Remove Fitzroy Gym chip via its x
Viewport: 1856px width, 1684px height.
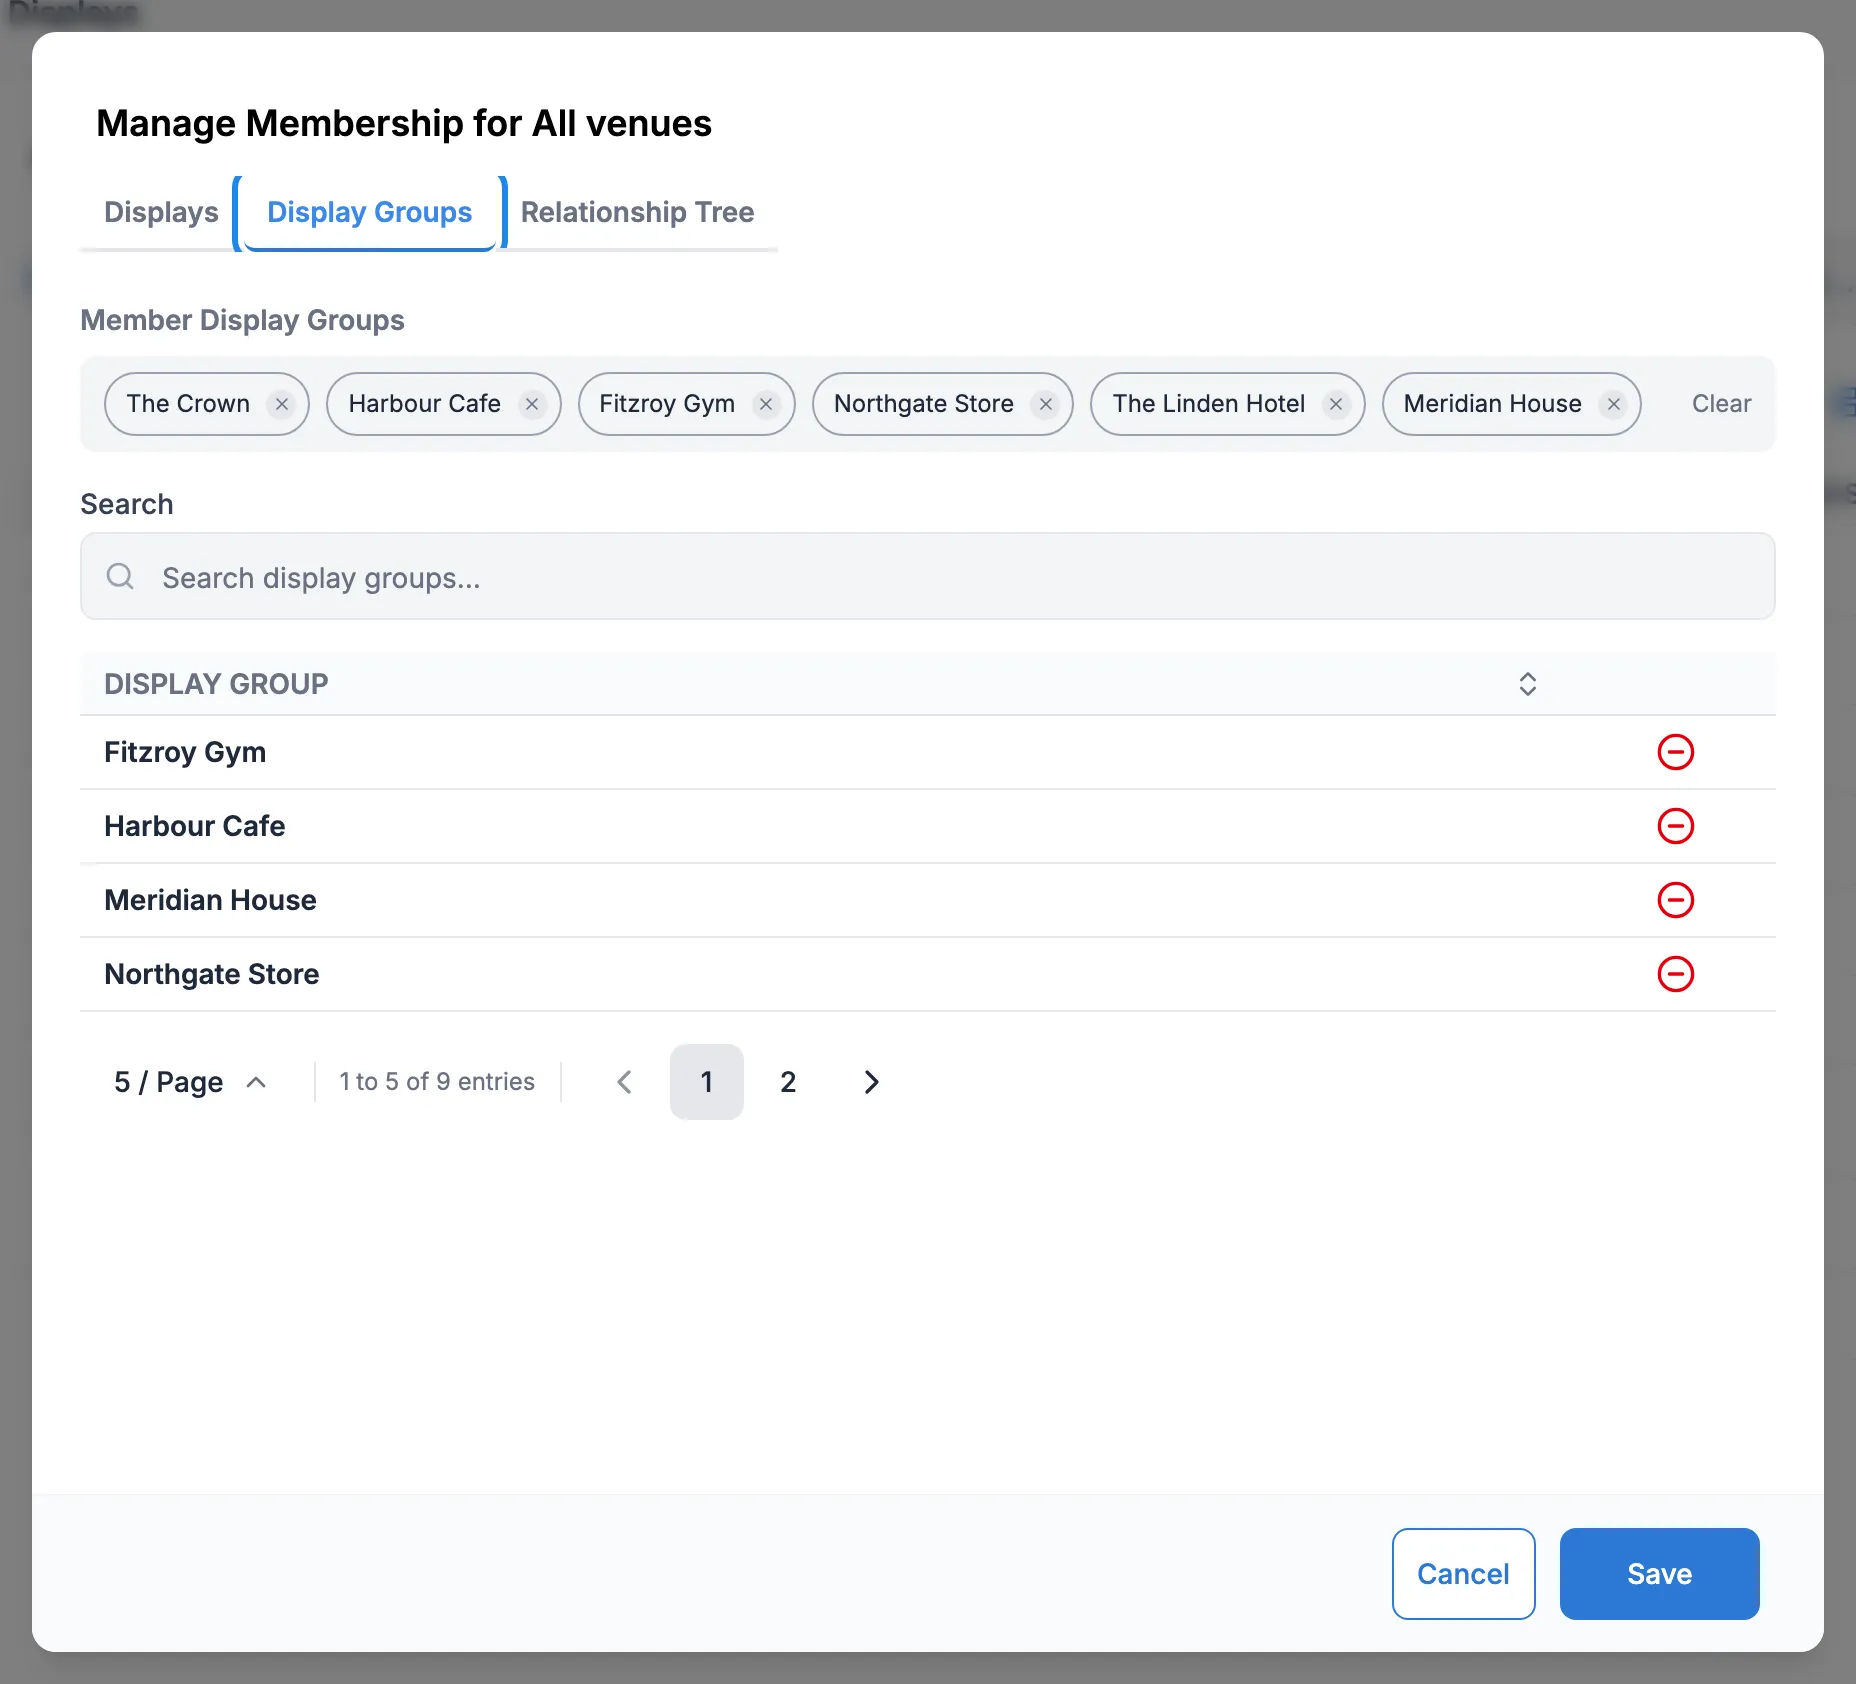766,404
